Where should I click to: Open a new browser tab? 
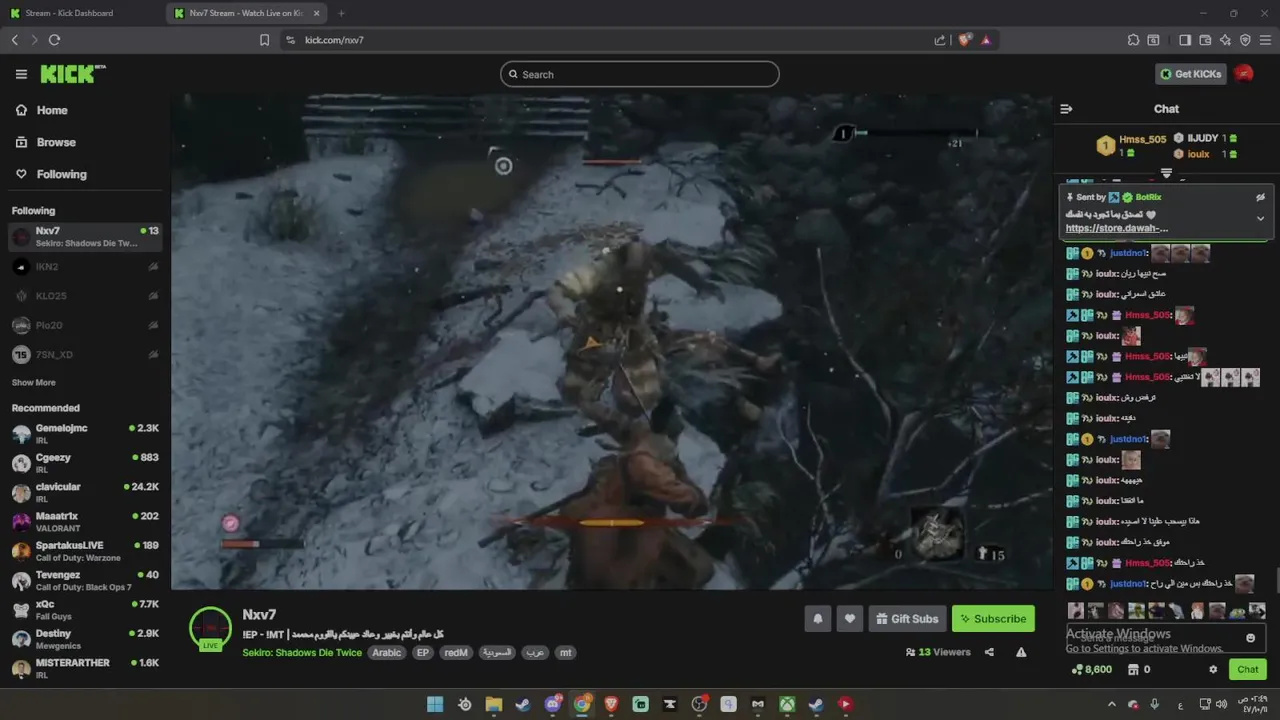tap(341, 13)
